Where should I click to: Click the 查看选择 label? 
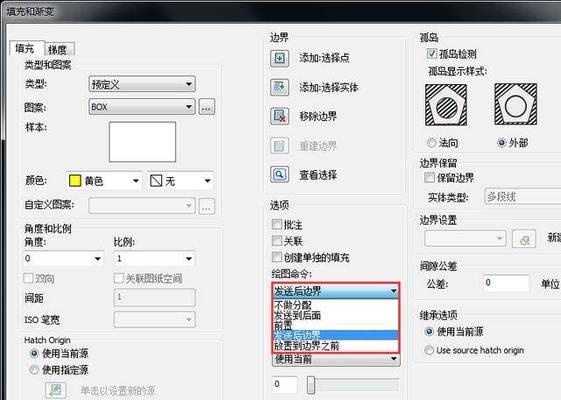318,175
